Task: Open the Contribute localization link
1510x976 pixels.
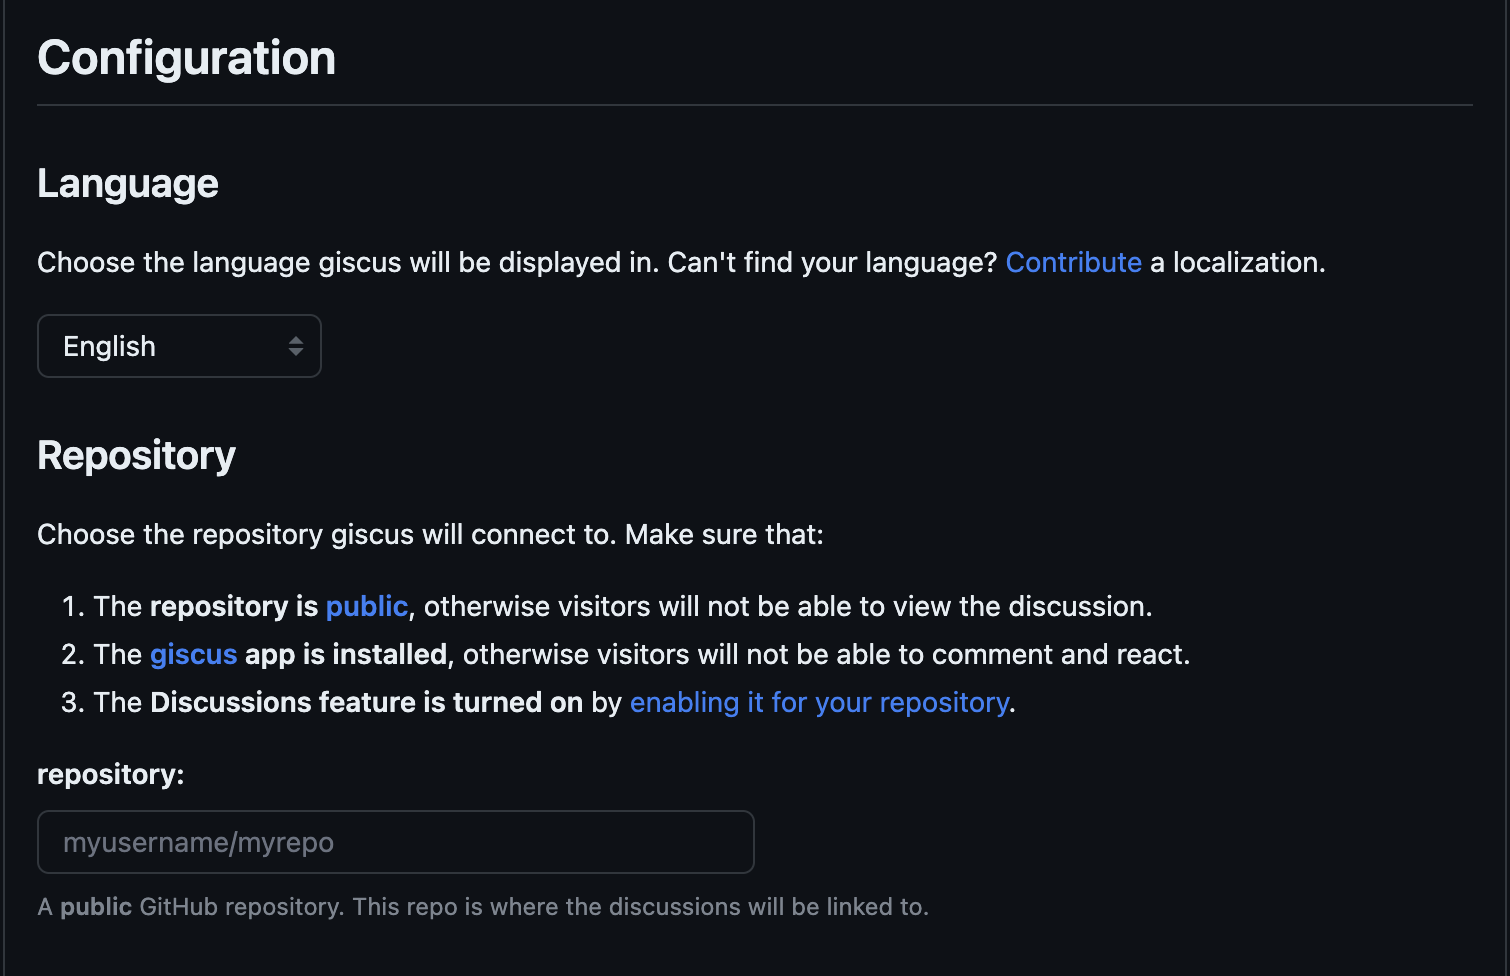Action: [1073, 262]
